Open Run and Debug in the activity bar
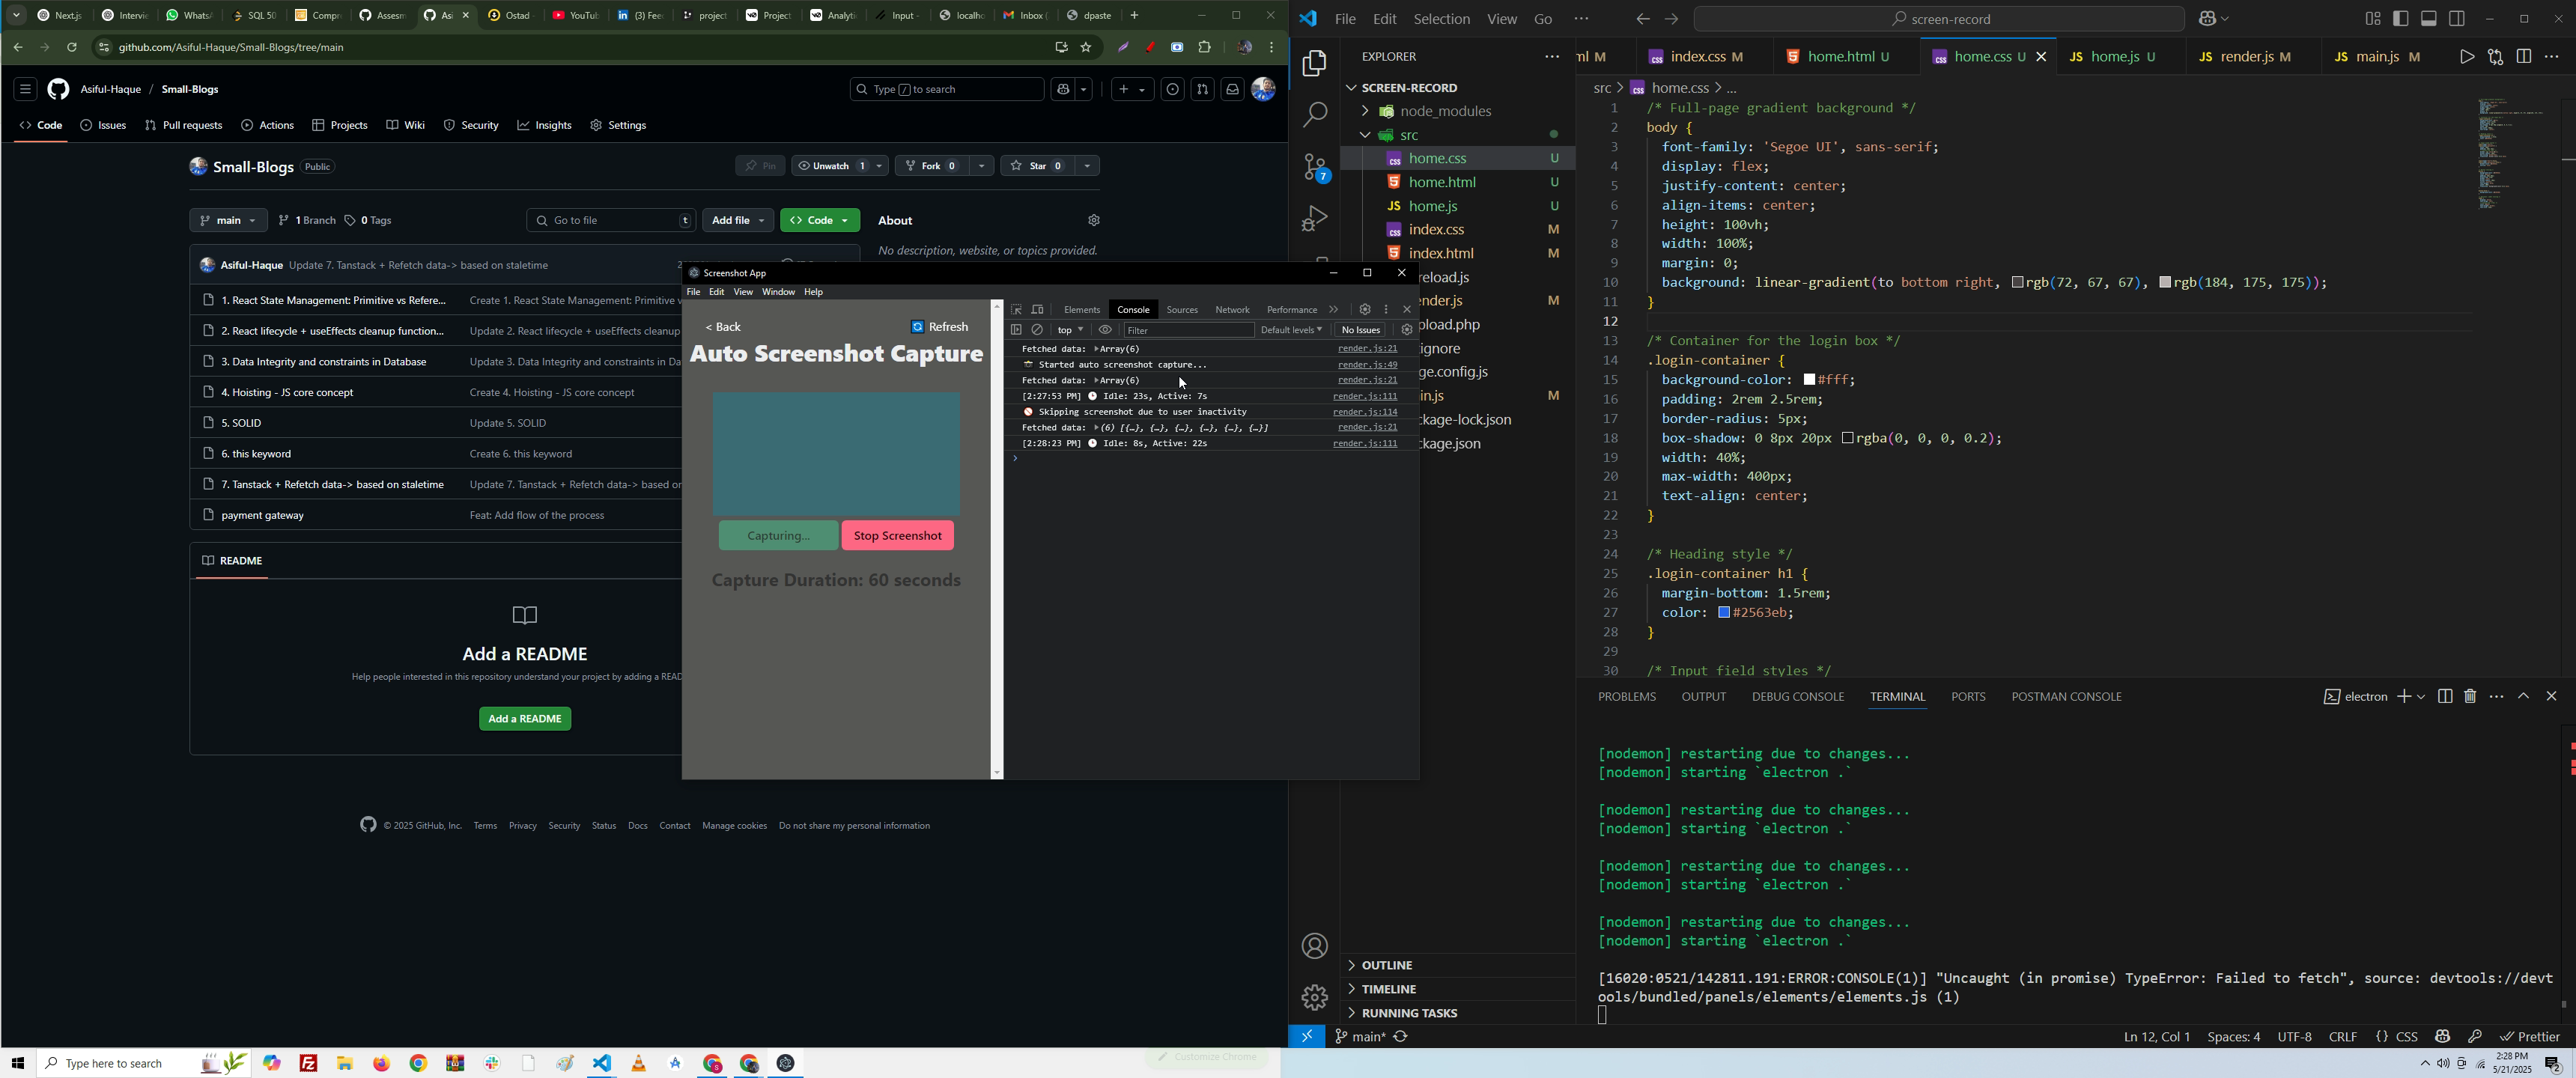Screen dimensions: 2576x1078 coord(1315,219)
